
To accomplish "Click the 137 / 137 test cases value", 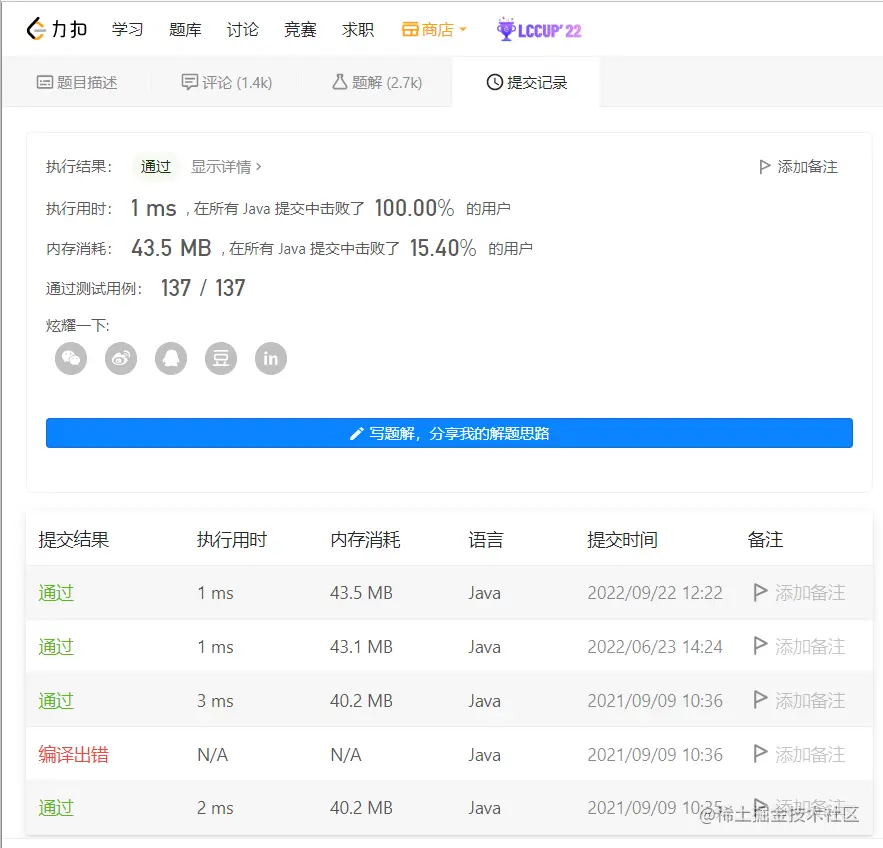I will (x=203, y=288).
